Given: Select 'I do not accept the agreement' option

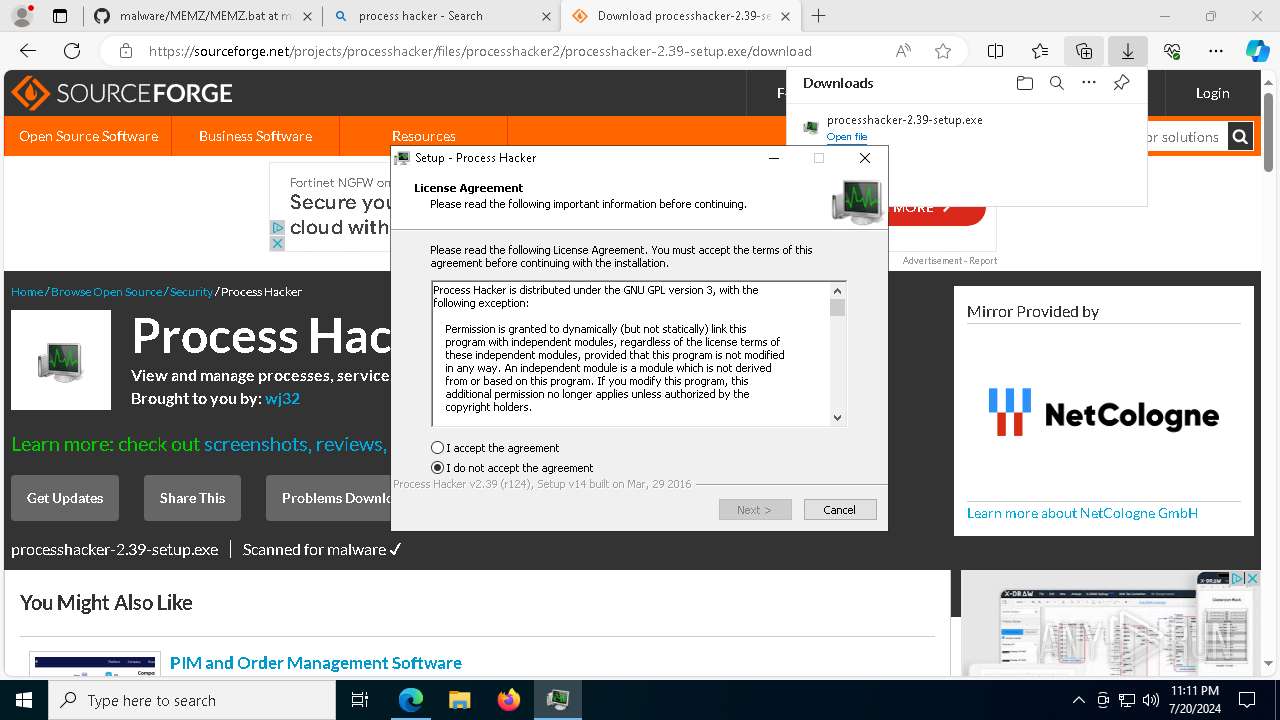Looking at the screenshot, I should tap(437, 468).
